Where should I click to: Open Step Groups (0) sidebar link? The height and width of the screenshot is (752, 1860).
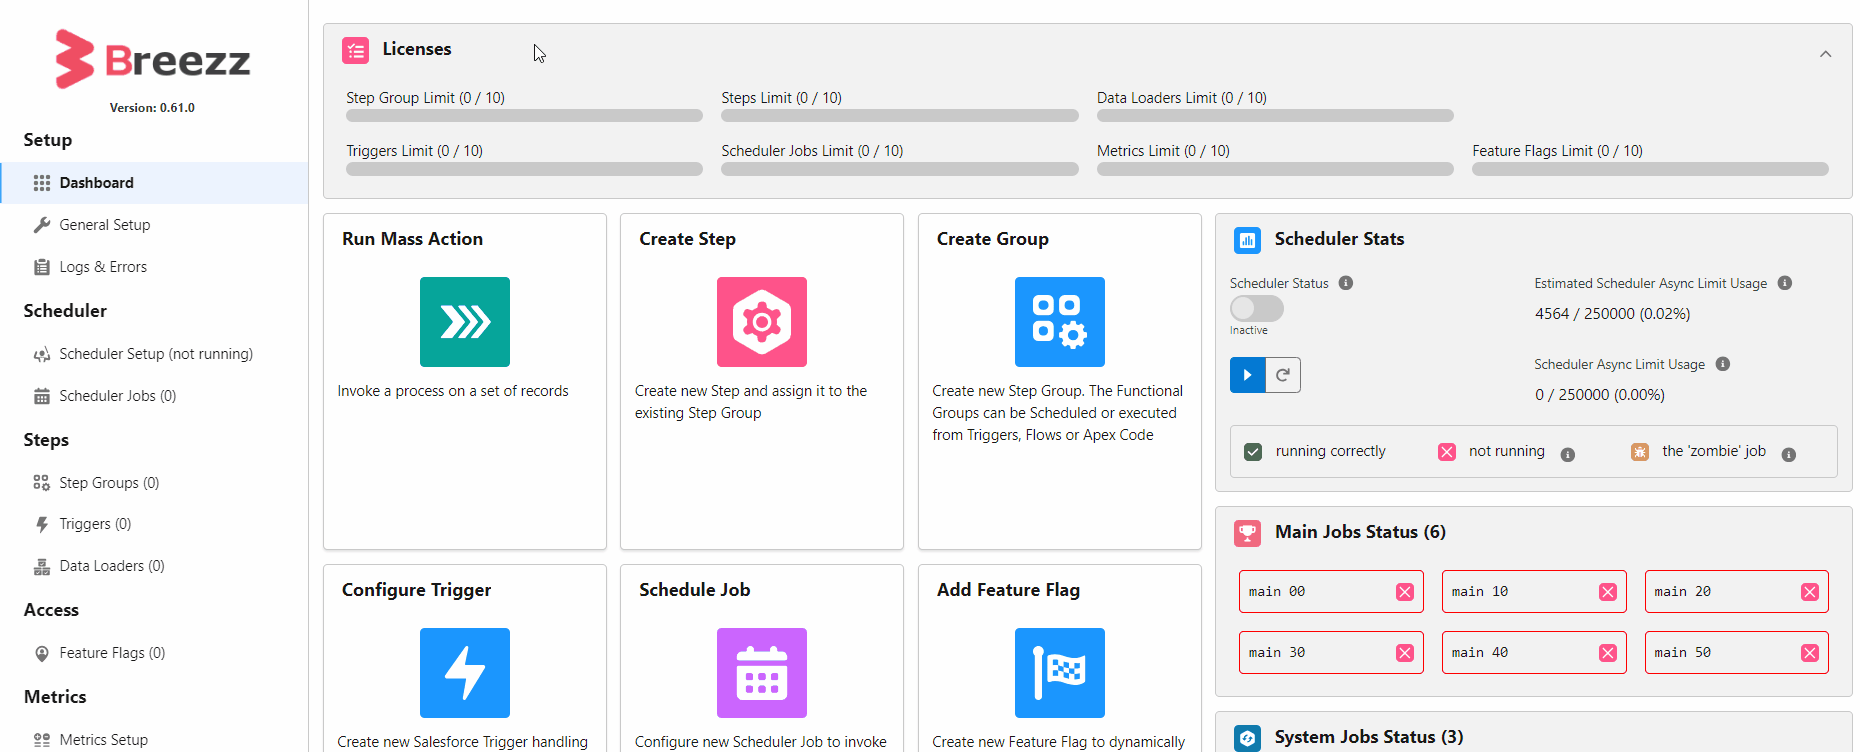click(x=109, y=483)
